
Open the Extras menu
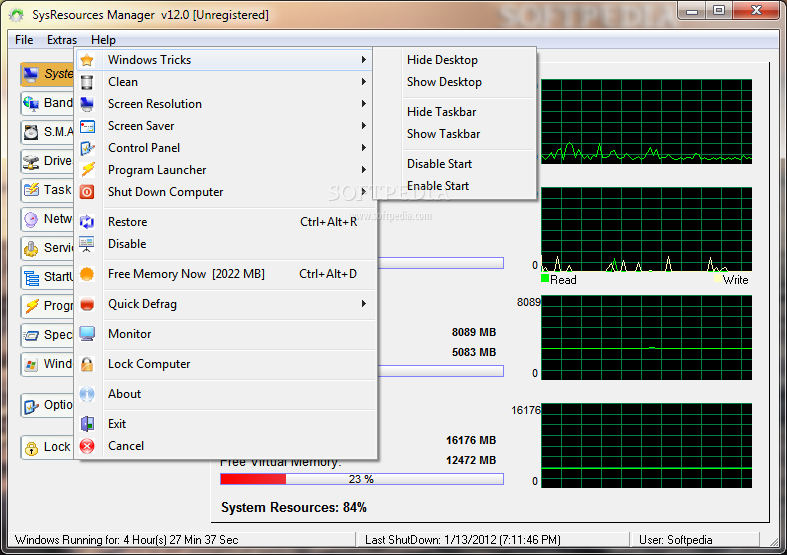tap(62, 40)
